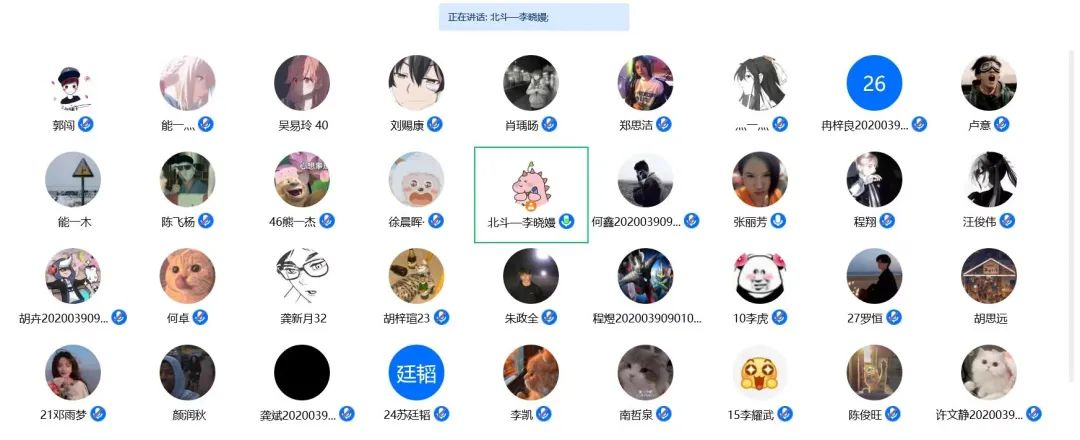Select the black avatar of 龚斌
1080x440 pixels.
point(302,373)
